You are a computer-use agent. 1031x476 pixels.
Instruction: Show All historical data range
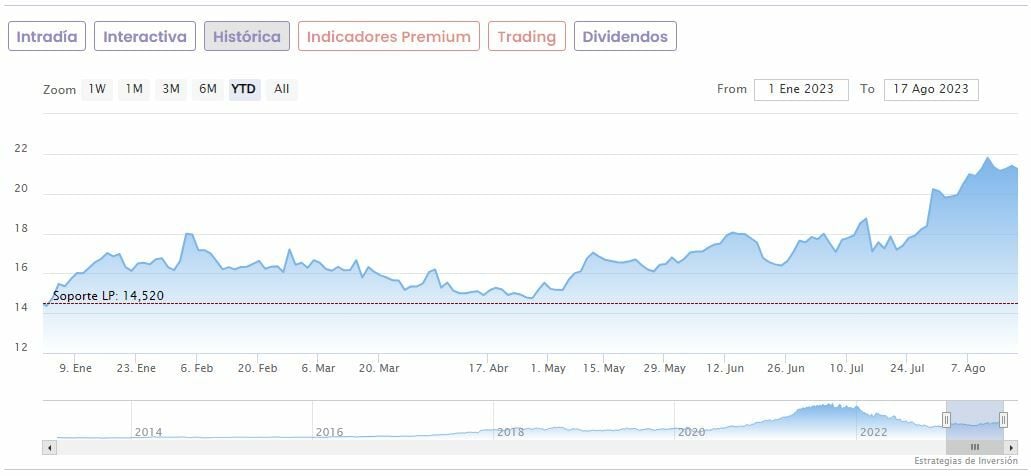click(282, 89)
